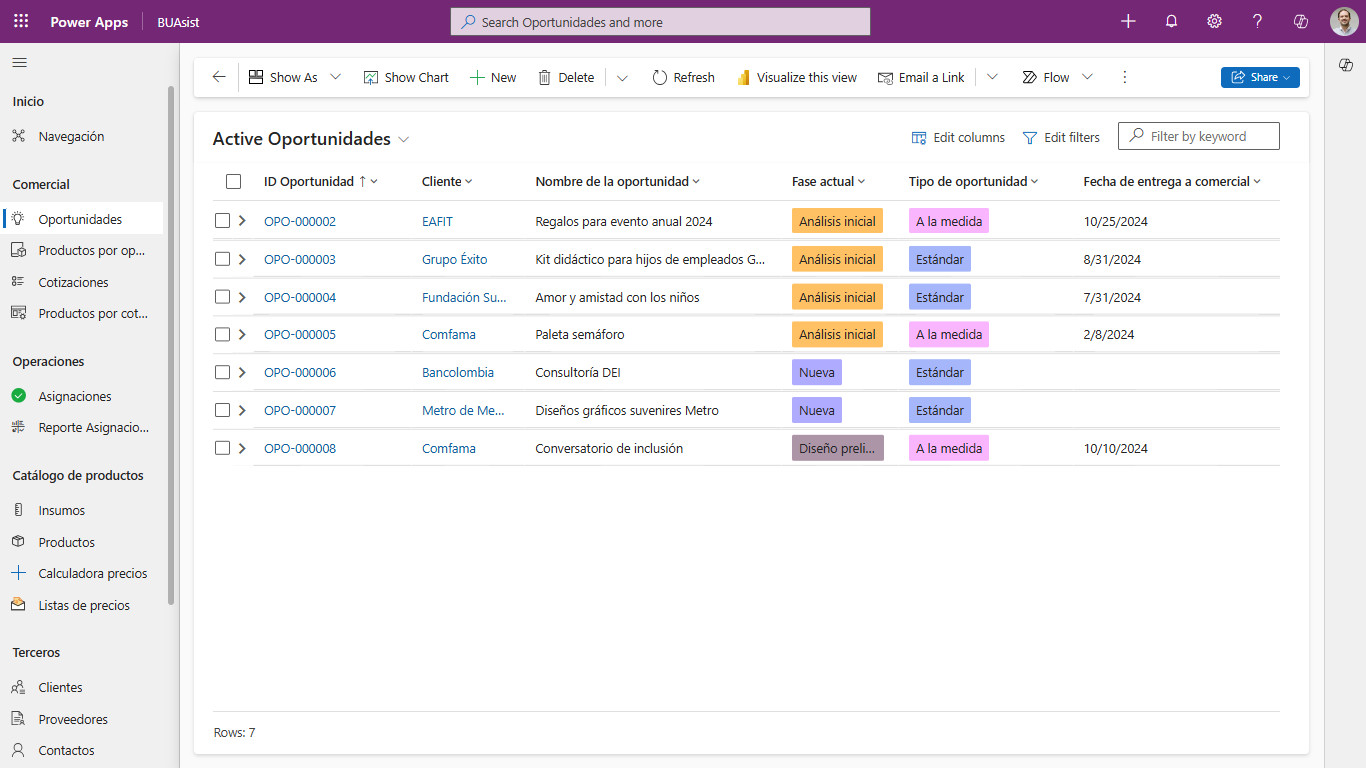The height and width of the screenshot is (768, 1366).
Task: Click the sidebar vertical scrollbar
Action: tap(171, 345)
